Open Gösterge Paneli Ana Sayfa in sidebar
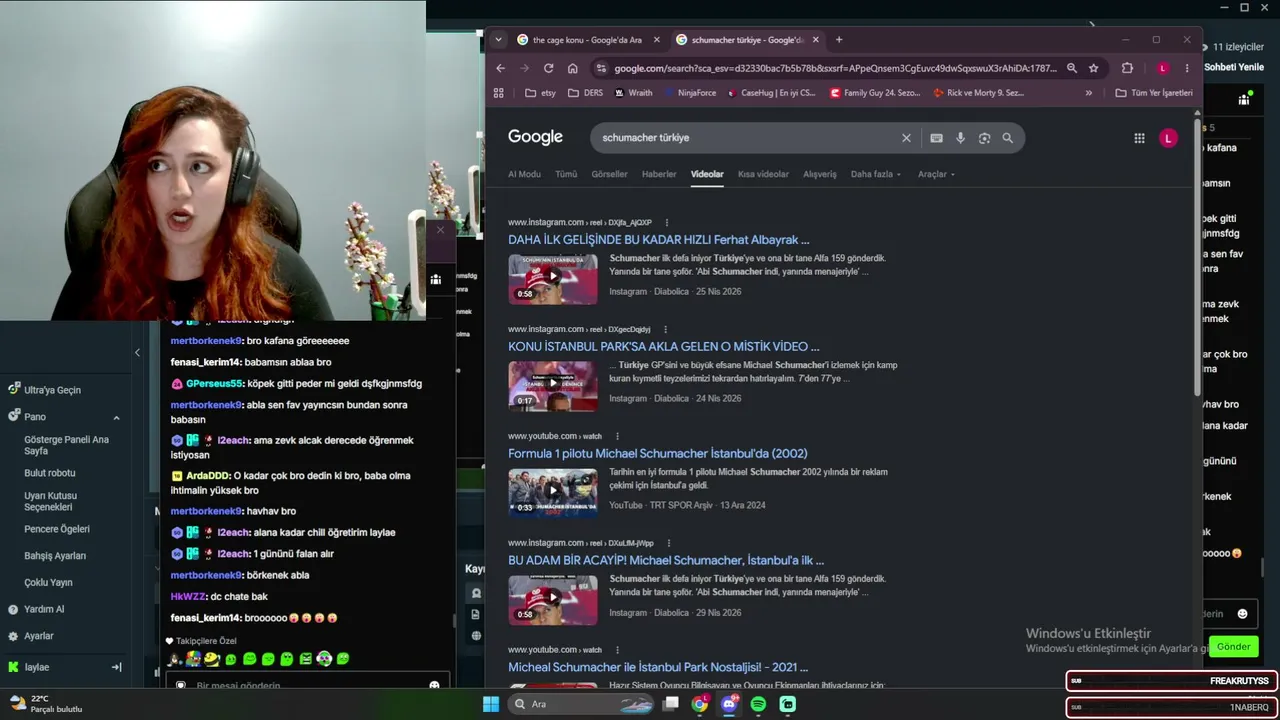Screen dimensions: 1280x720 [66, 446]
